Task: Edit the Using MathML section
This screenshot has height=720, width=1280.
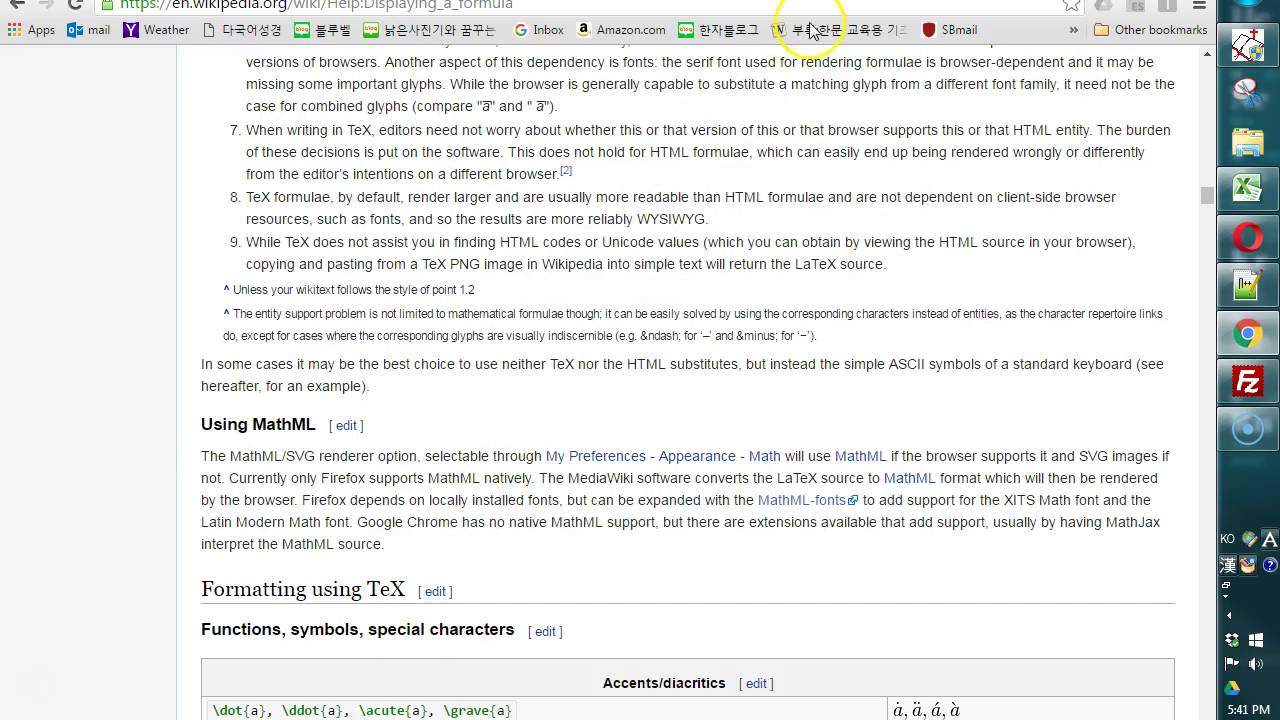Action: click(x=346, y=426)
